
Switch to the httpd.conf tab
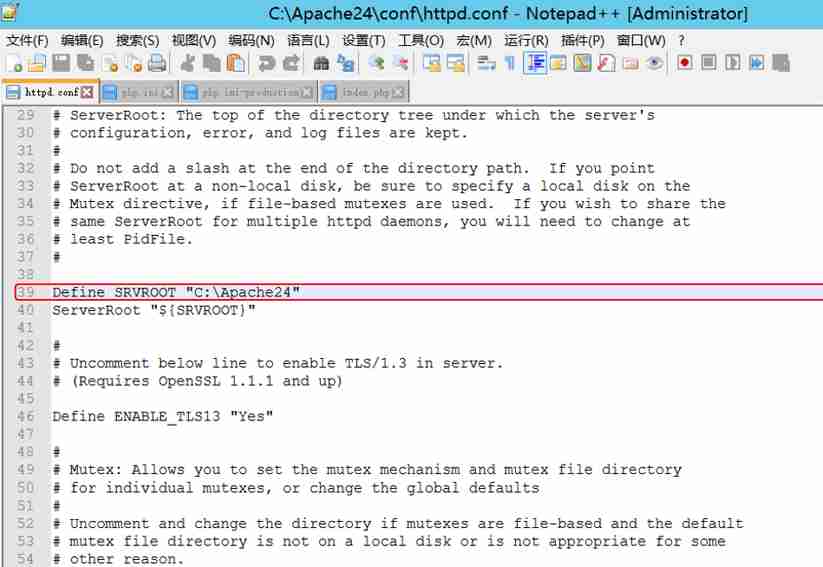tap(50, 92)
